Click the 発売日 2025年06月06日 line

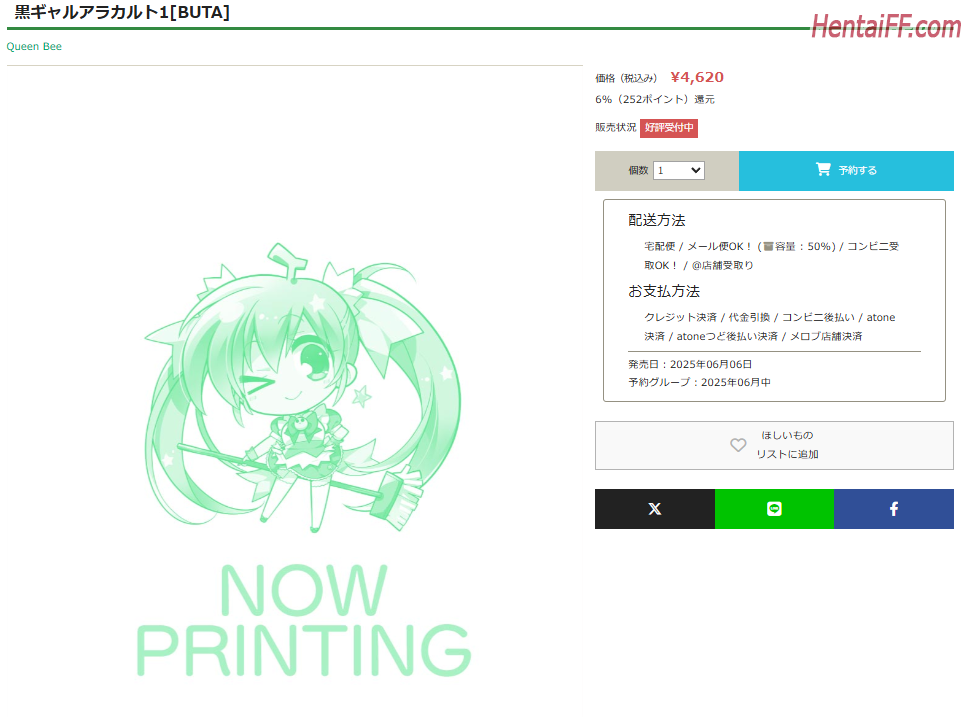coord(690,364)
